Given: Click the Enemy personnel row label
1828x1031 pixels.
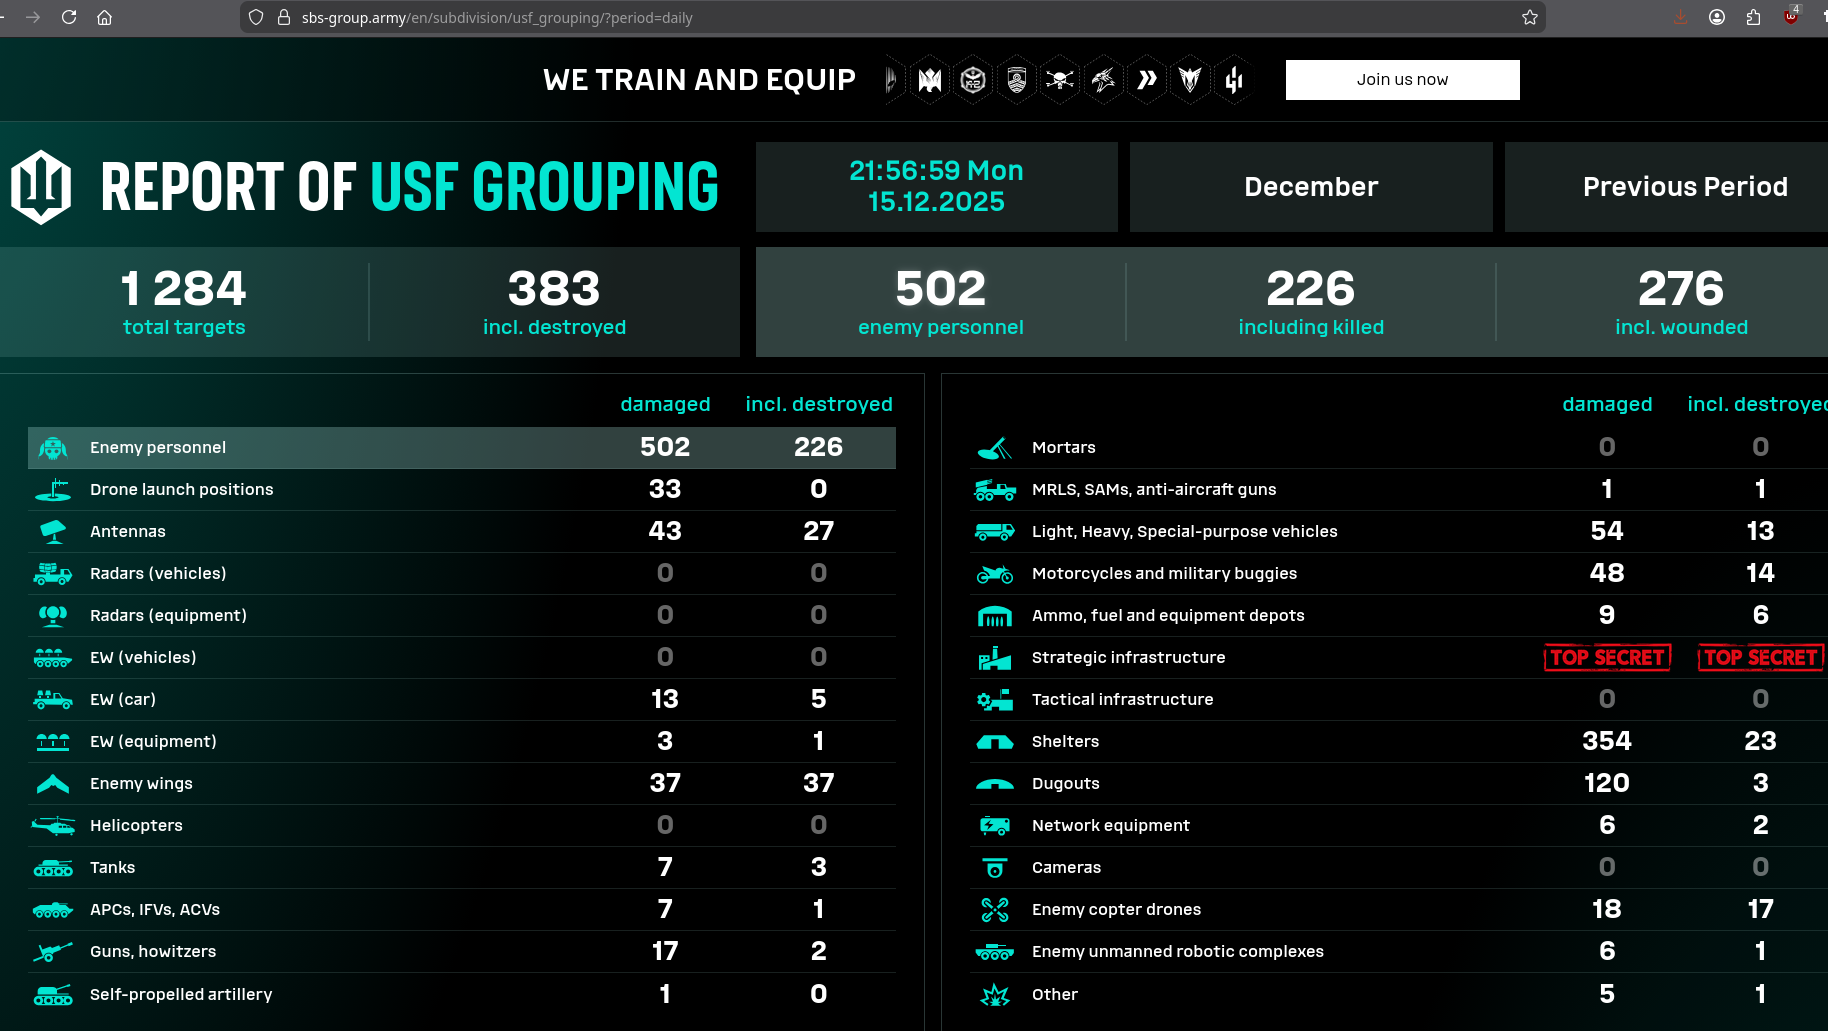Looking at the screenshot, I should 158,448.
